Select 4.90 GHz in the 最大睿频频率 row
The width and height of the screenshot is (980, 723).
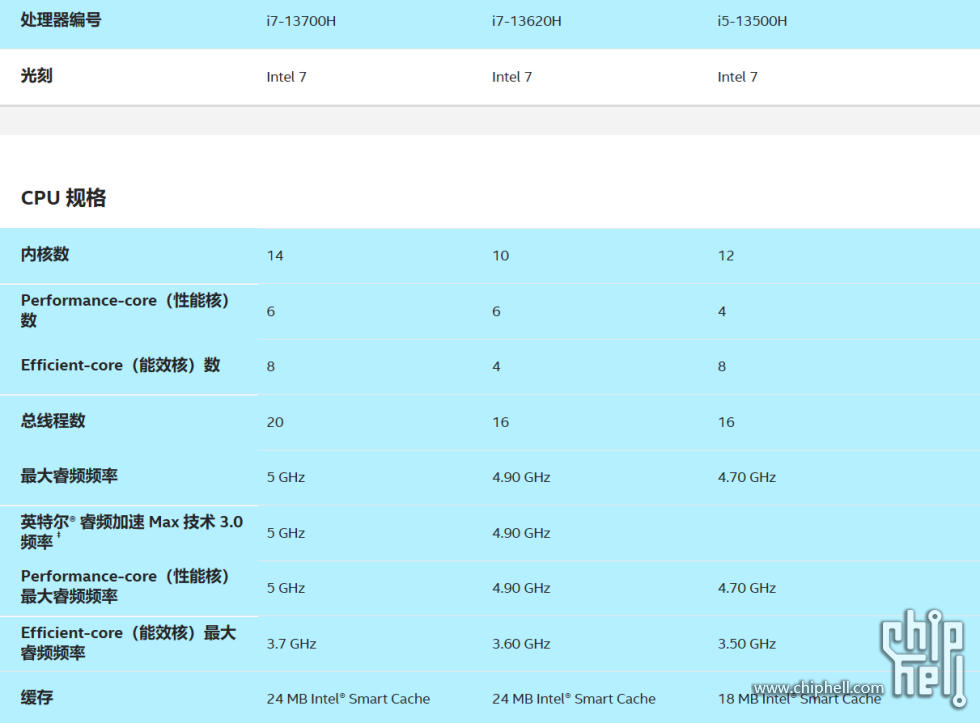click(x=521, y=477)
